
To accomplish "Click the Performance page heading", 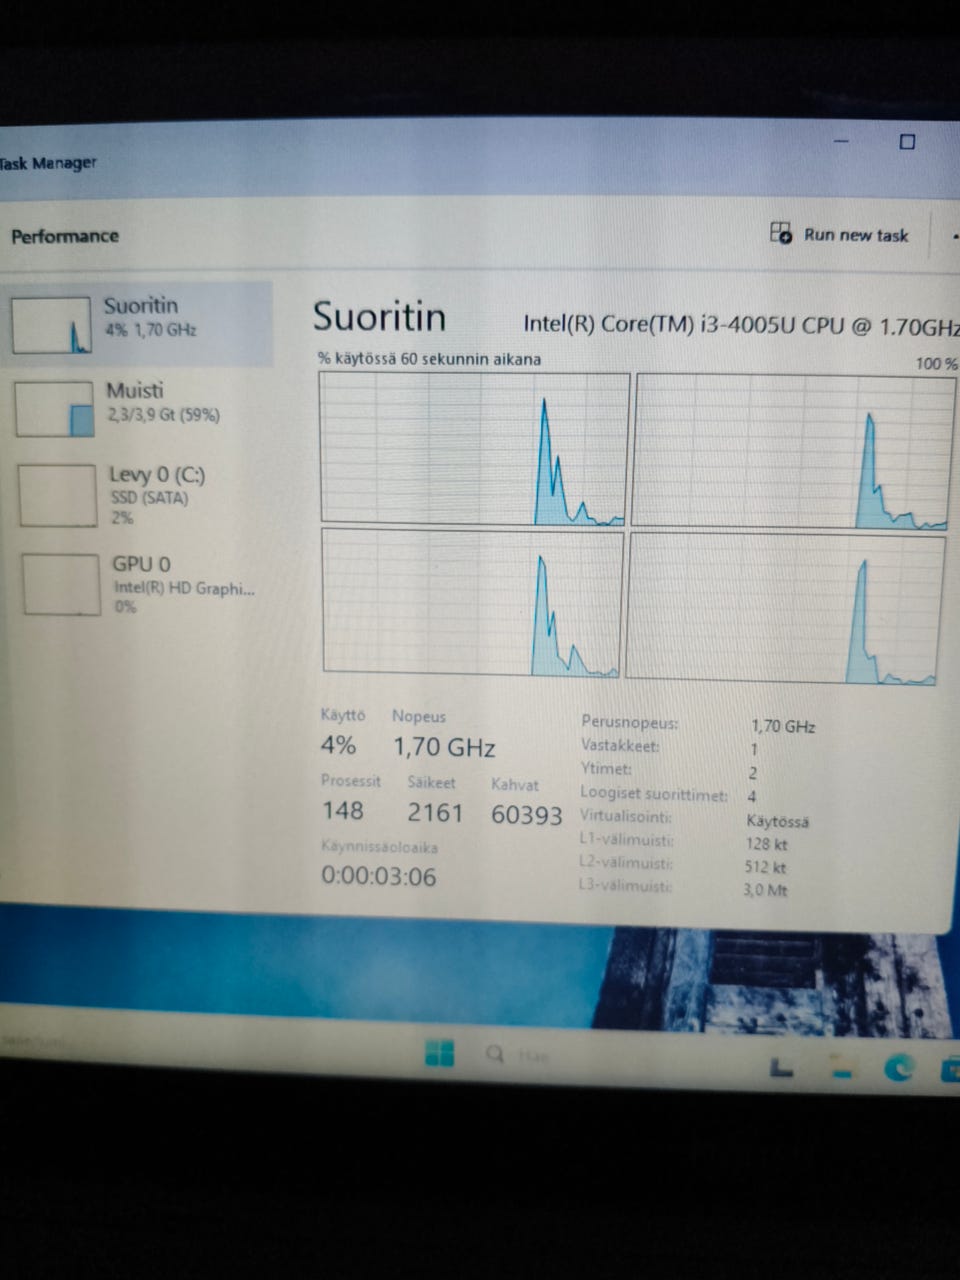I will (x=65, y=236).
